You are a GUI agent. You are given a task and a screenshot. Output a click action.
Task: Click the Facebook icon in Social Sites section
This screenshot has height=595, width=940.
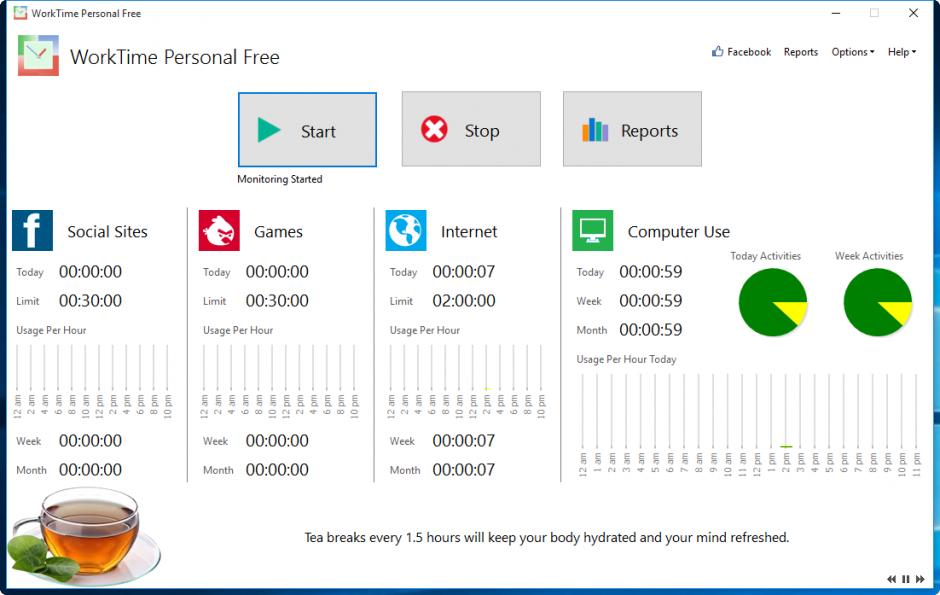point(32,230)
